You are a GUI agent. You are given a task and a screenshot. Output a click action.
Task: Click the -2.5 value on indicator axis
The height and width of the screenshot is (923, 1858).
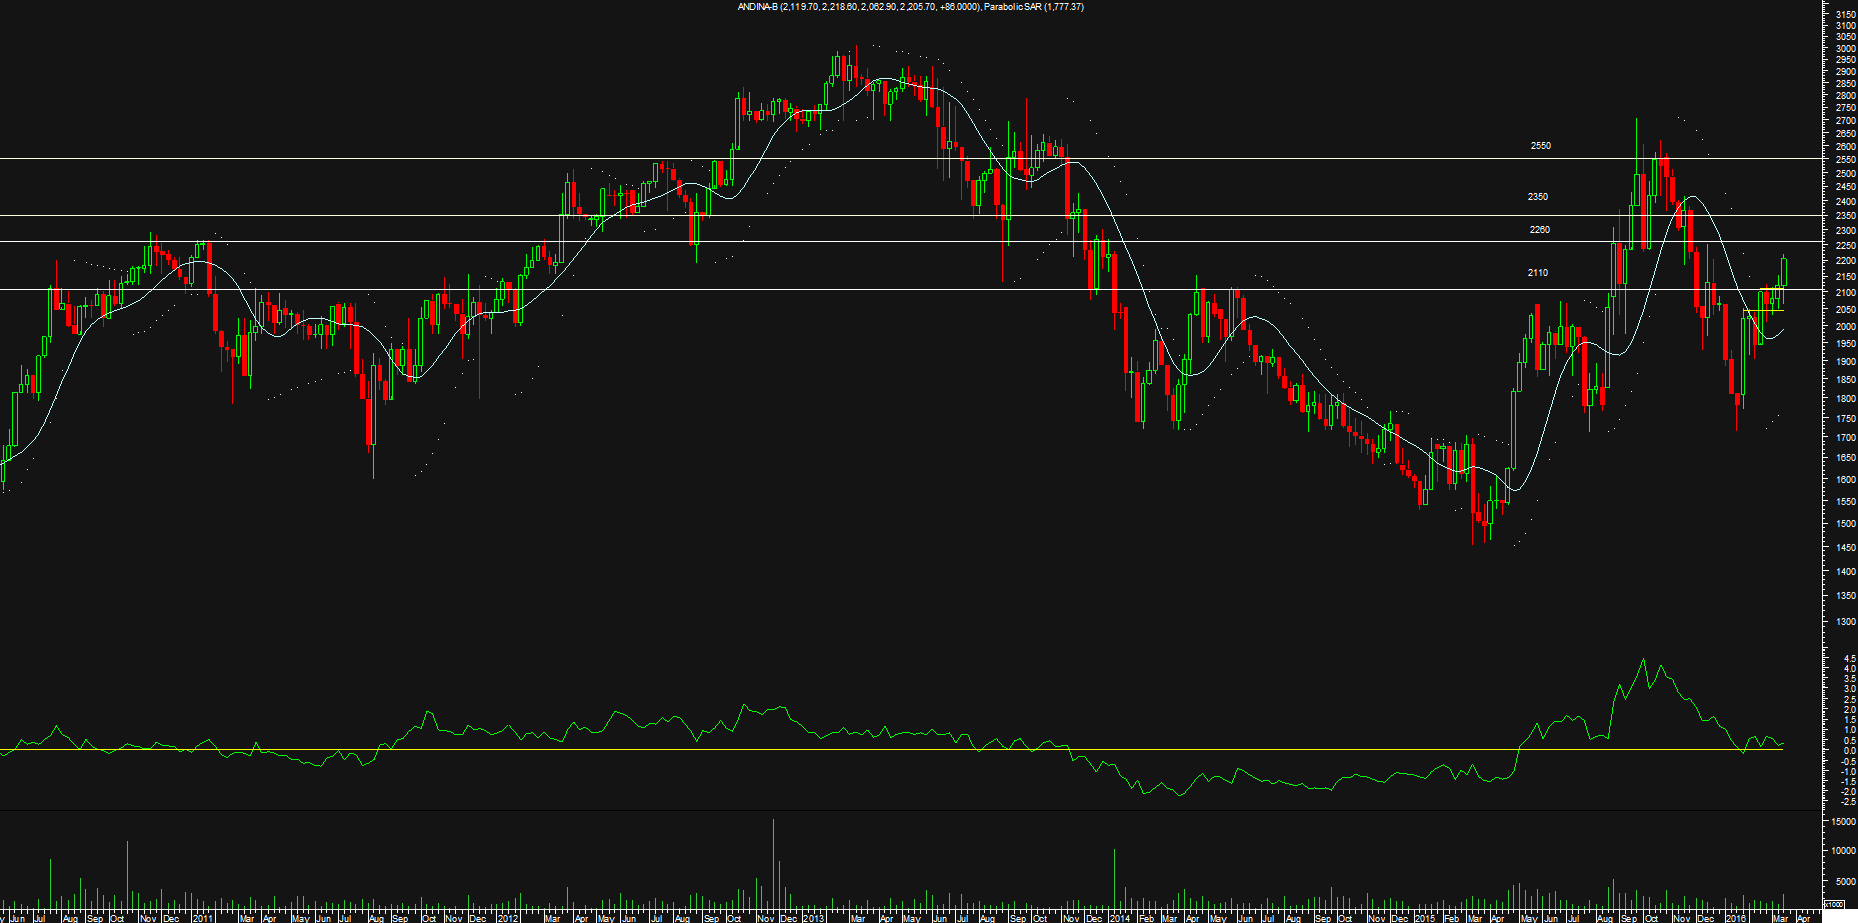pyautogui.click(x=1848, y=802)
